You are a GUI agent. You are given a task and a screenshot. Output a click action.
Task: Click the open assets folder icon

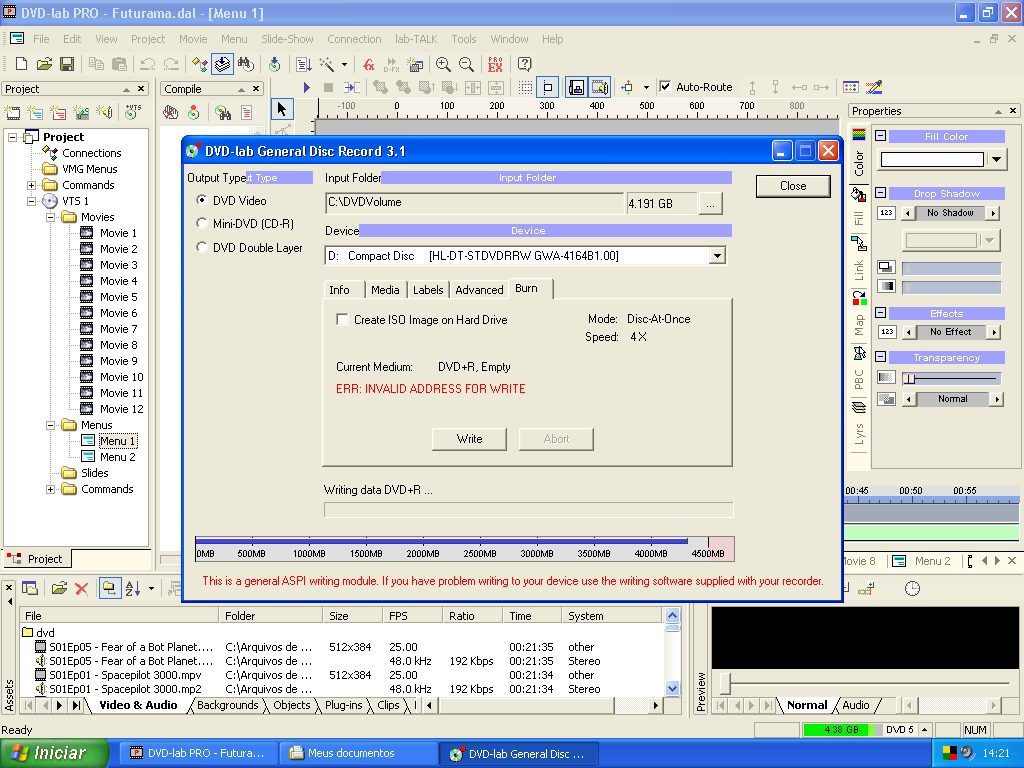[59, 588]
